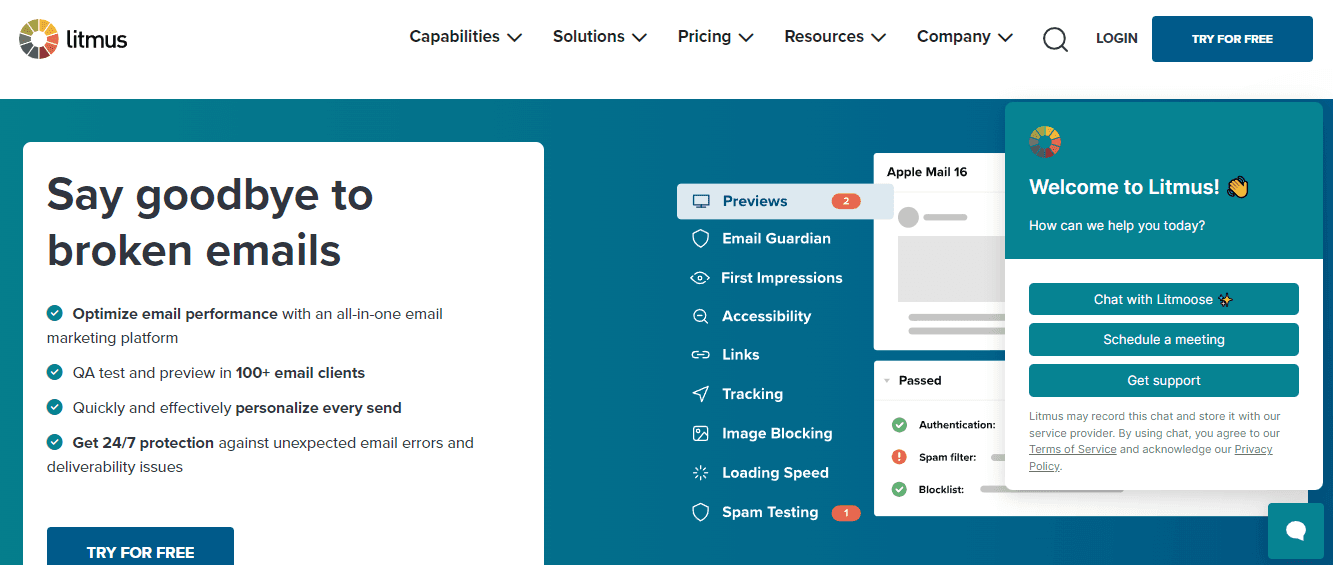Viewport: 1333px width, 565px height.
Task: Click the Previews badge showing 2
Action: pos(846,201)
